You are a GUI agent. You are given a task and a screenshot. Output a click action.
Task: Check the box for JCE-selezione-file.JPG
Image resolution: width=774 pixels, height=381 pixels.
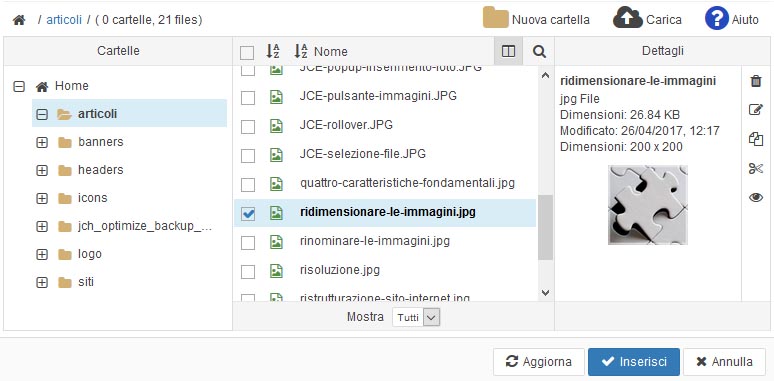click(x=248, y=156)
